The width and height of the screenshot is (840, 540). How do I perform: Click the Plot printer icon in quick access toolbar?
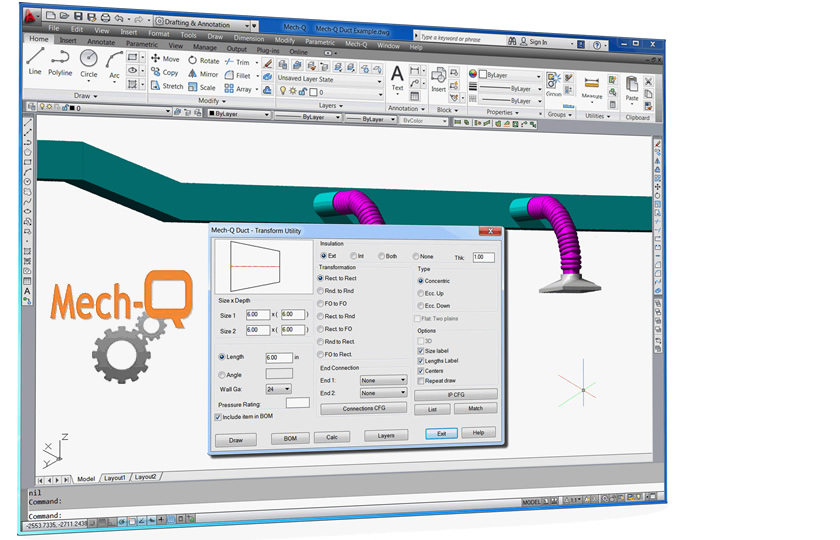pos(106,18)
